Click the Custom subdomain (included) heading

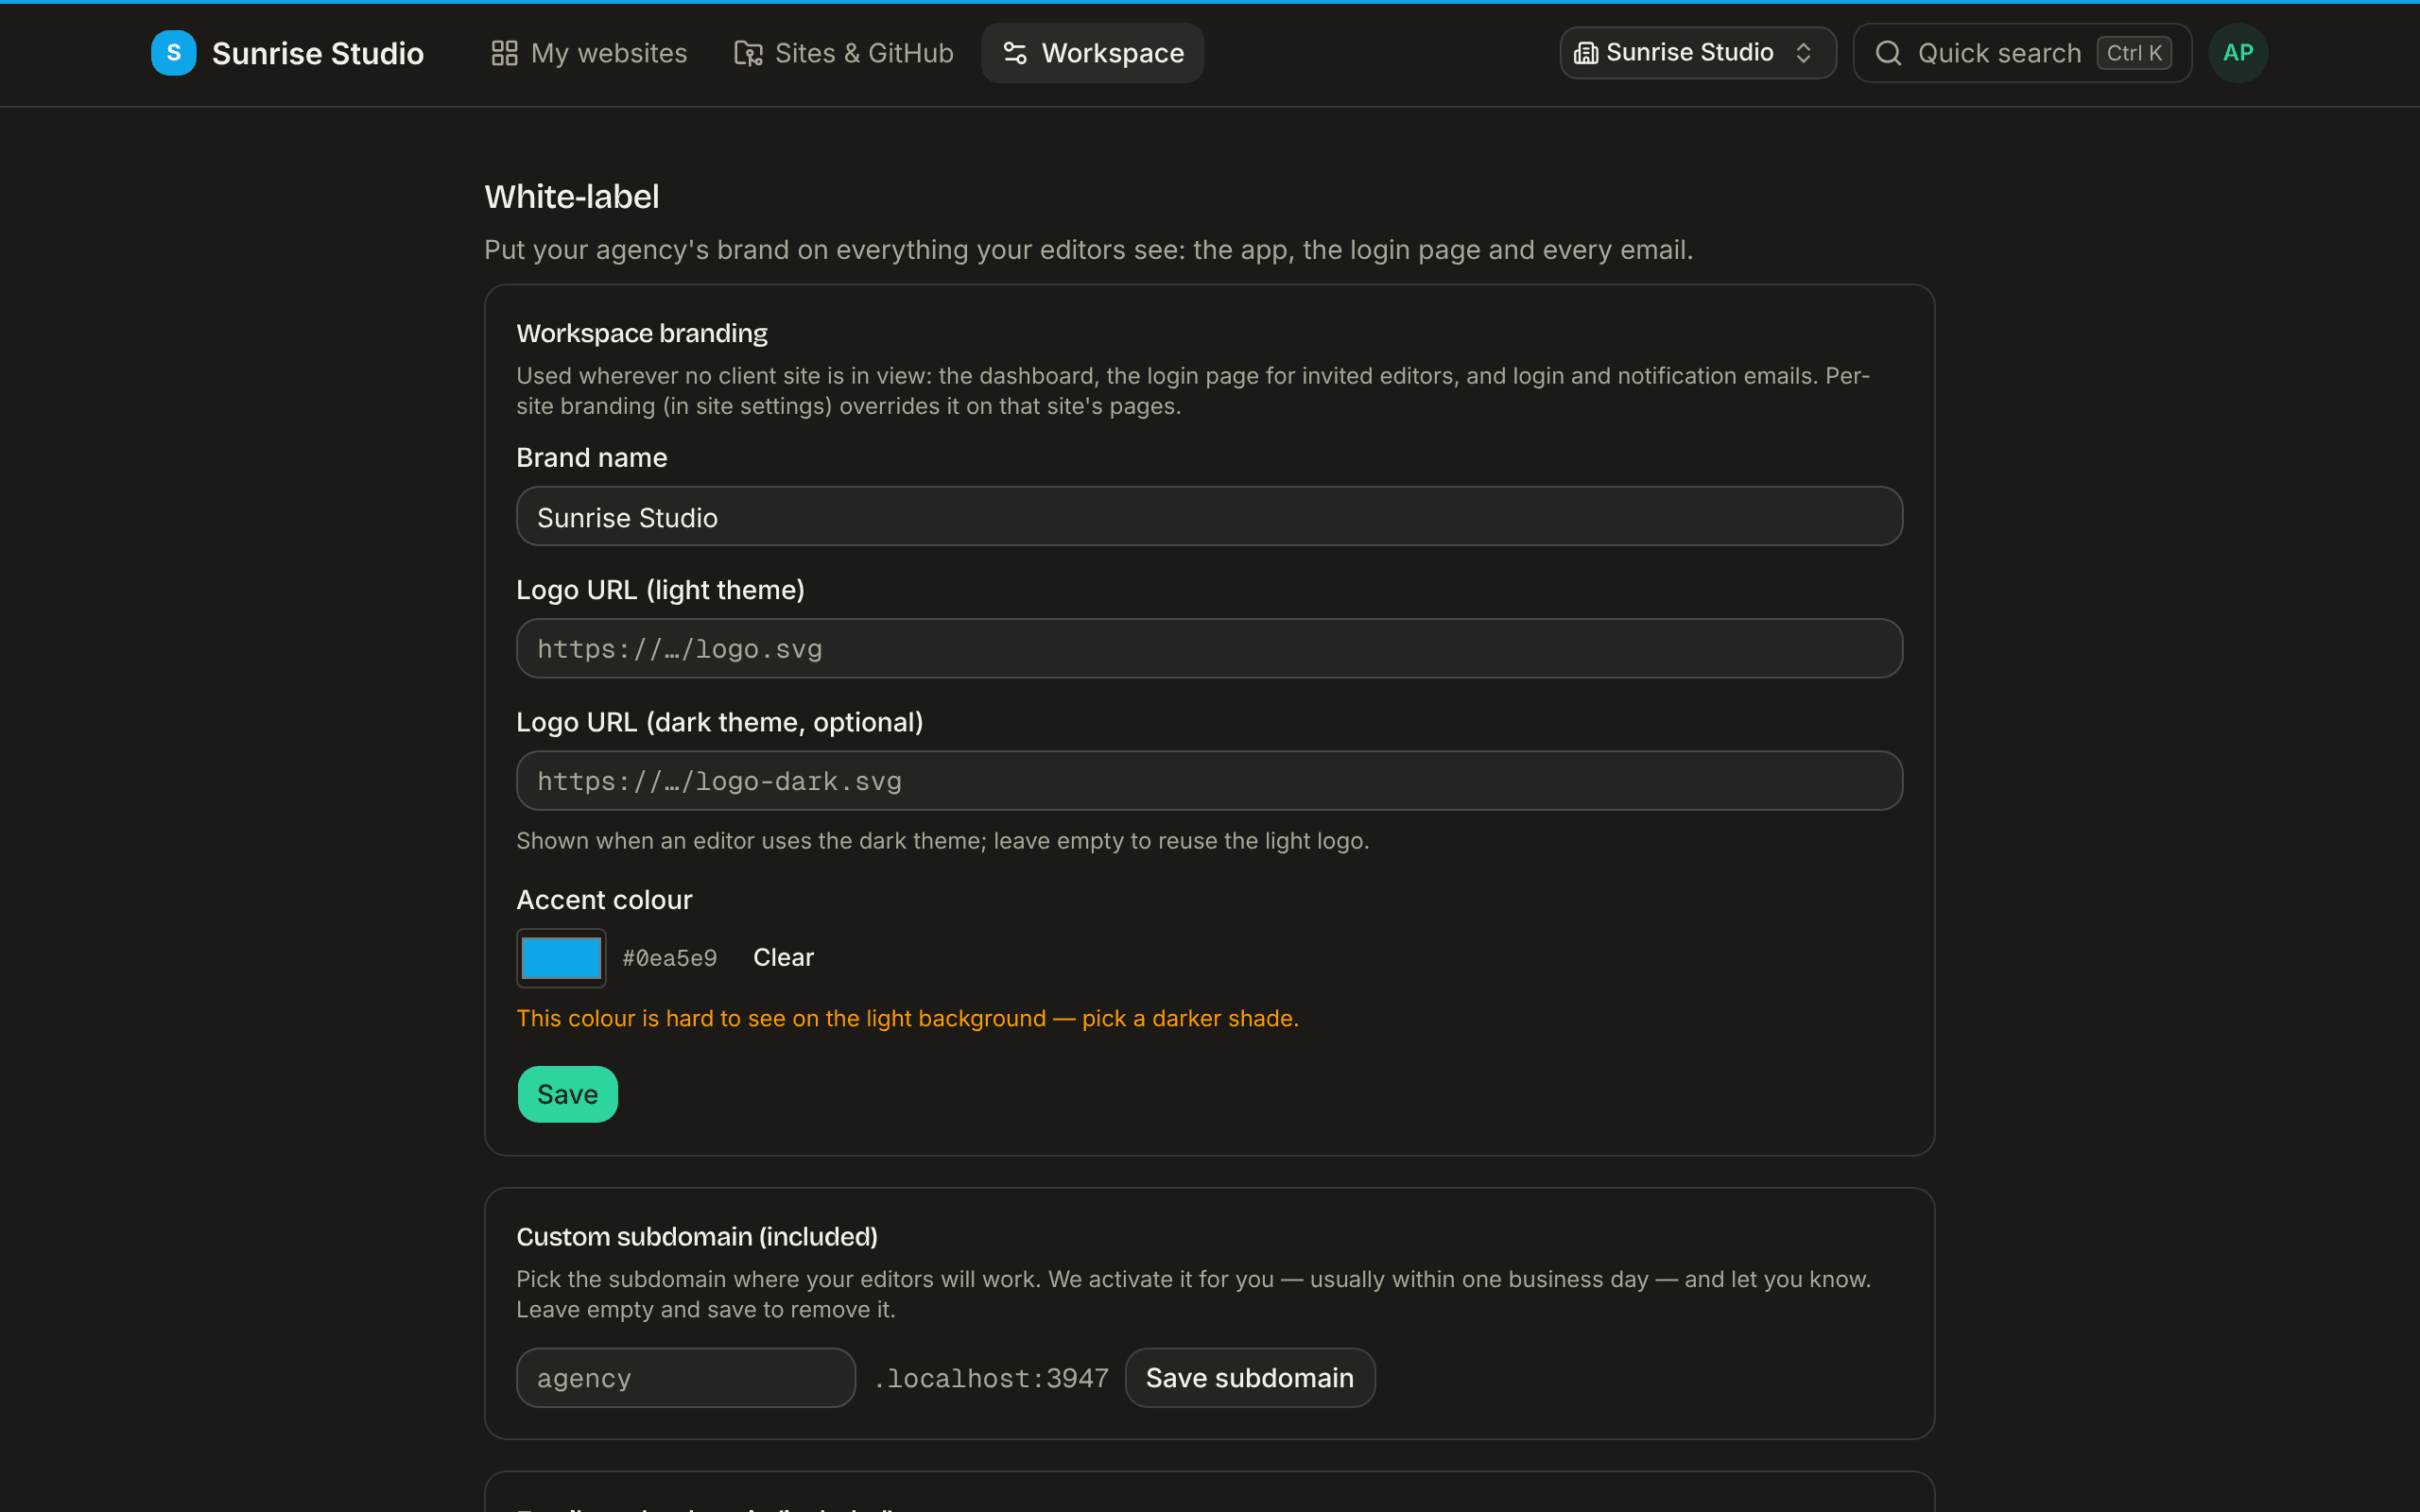697,1237
